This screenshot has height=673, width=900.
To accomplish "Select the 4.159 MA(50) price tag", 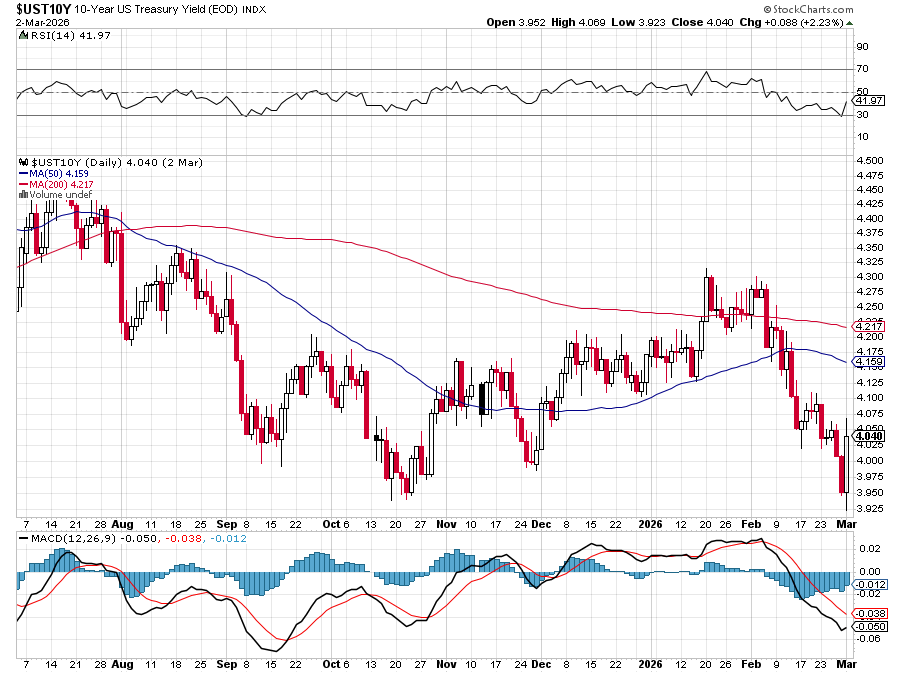I will click(867, 359).
